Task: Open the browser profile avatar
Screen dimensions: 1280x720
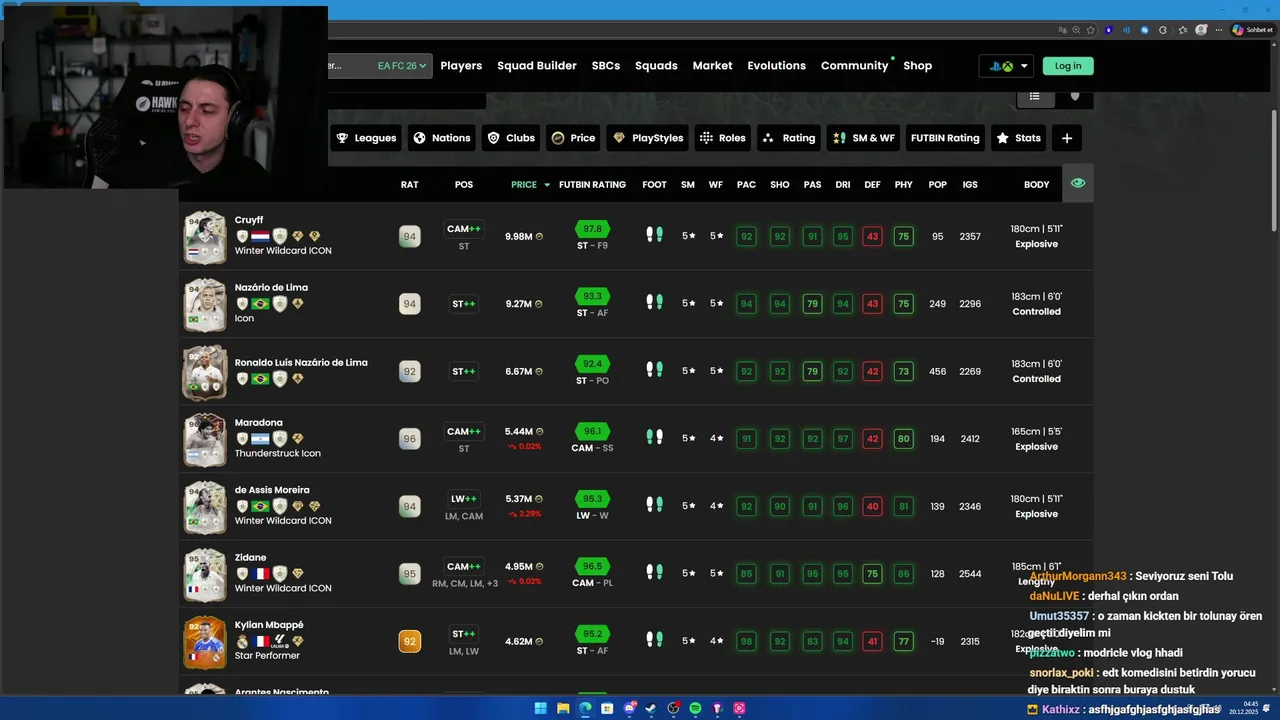Action: coord(1201,30)
